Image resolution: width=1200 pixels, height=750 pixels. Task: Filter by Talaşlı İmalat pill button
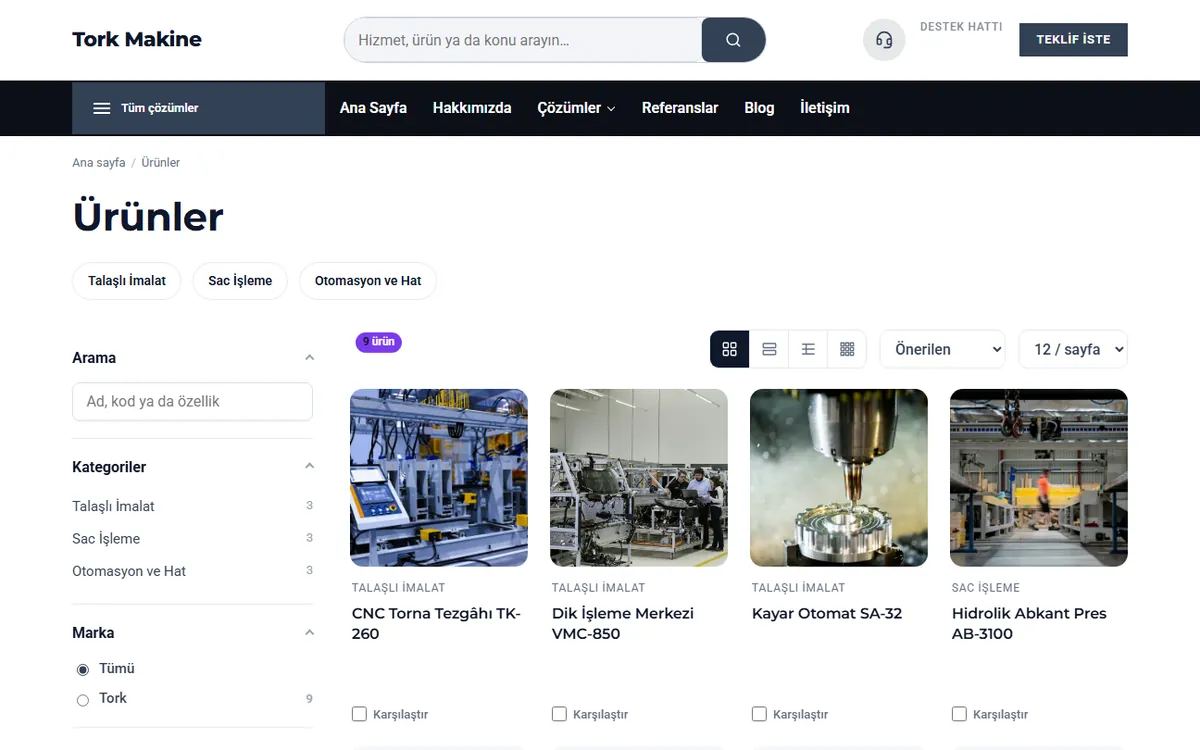127,281
